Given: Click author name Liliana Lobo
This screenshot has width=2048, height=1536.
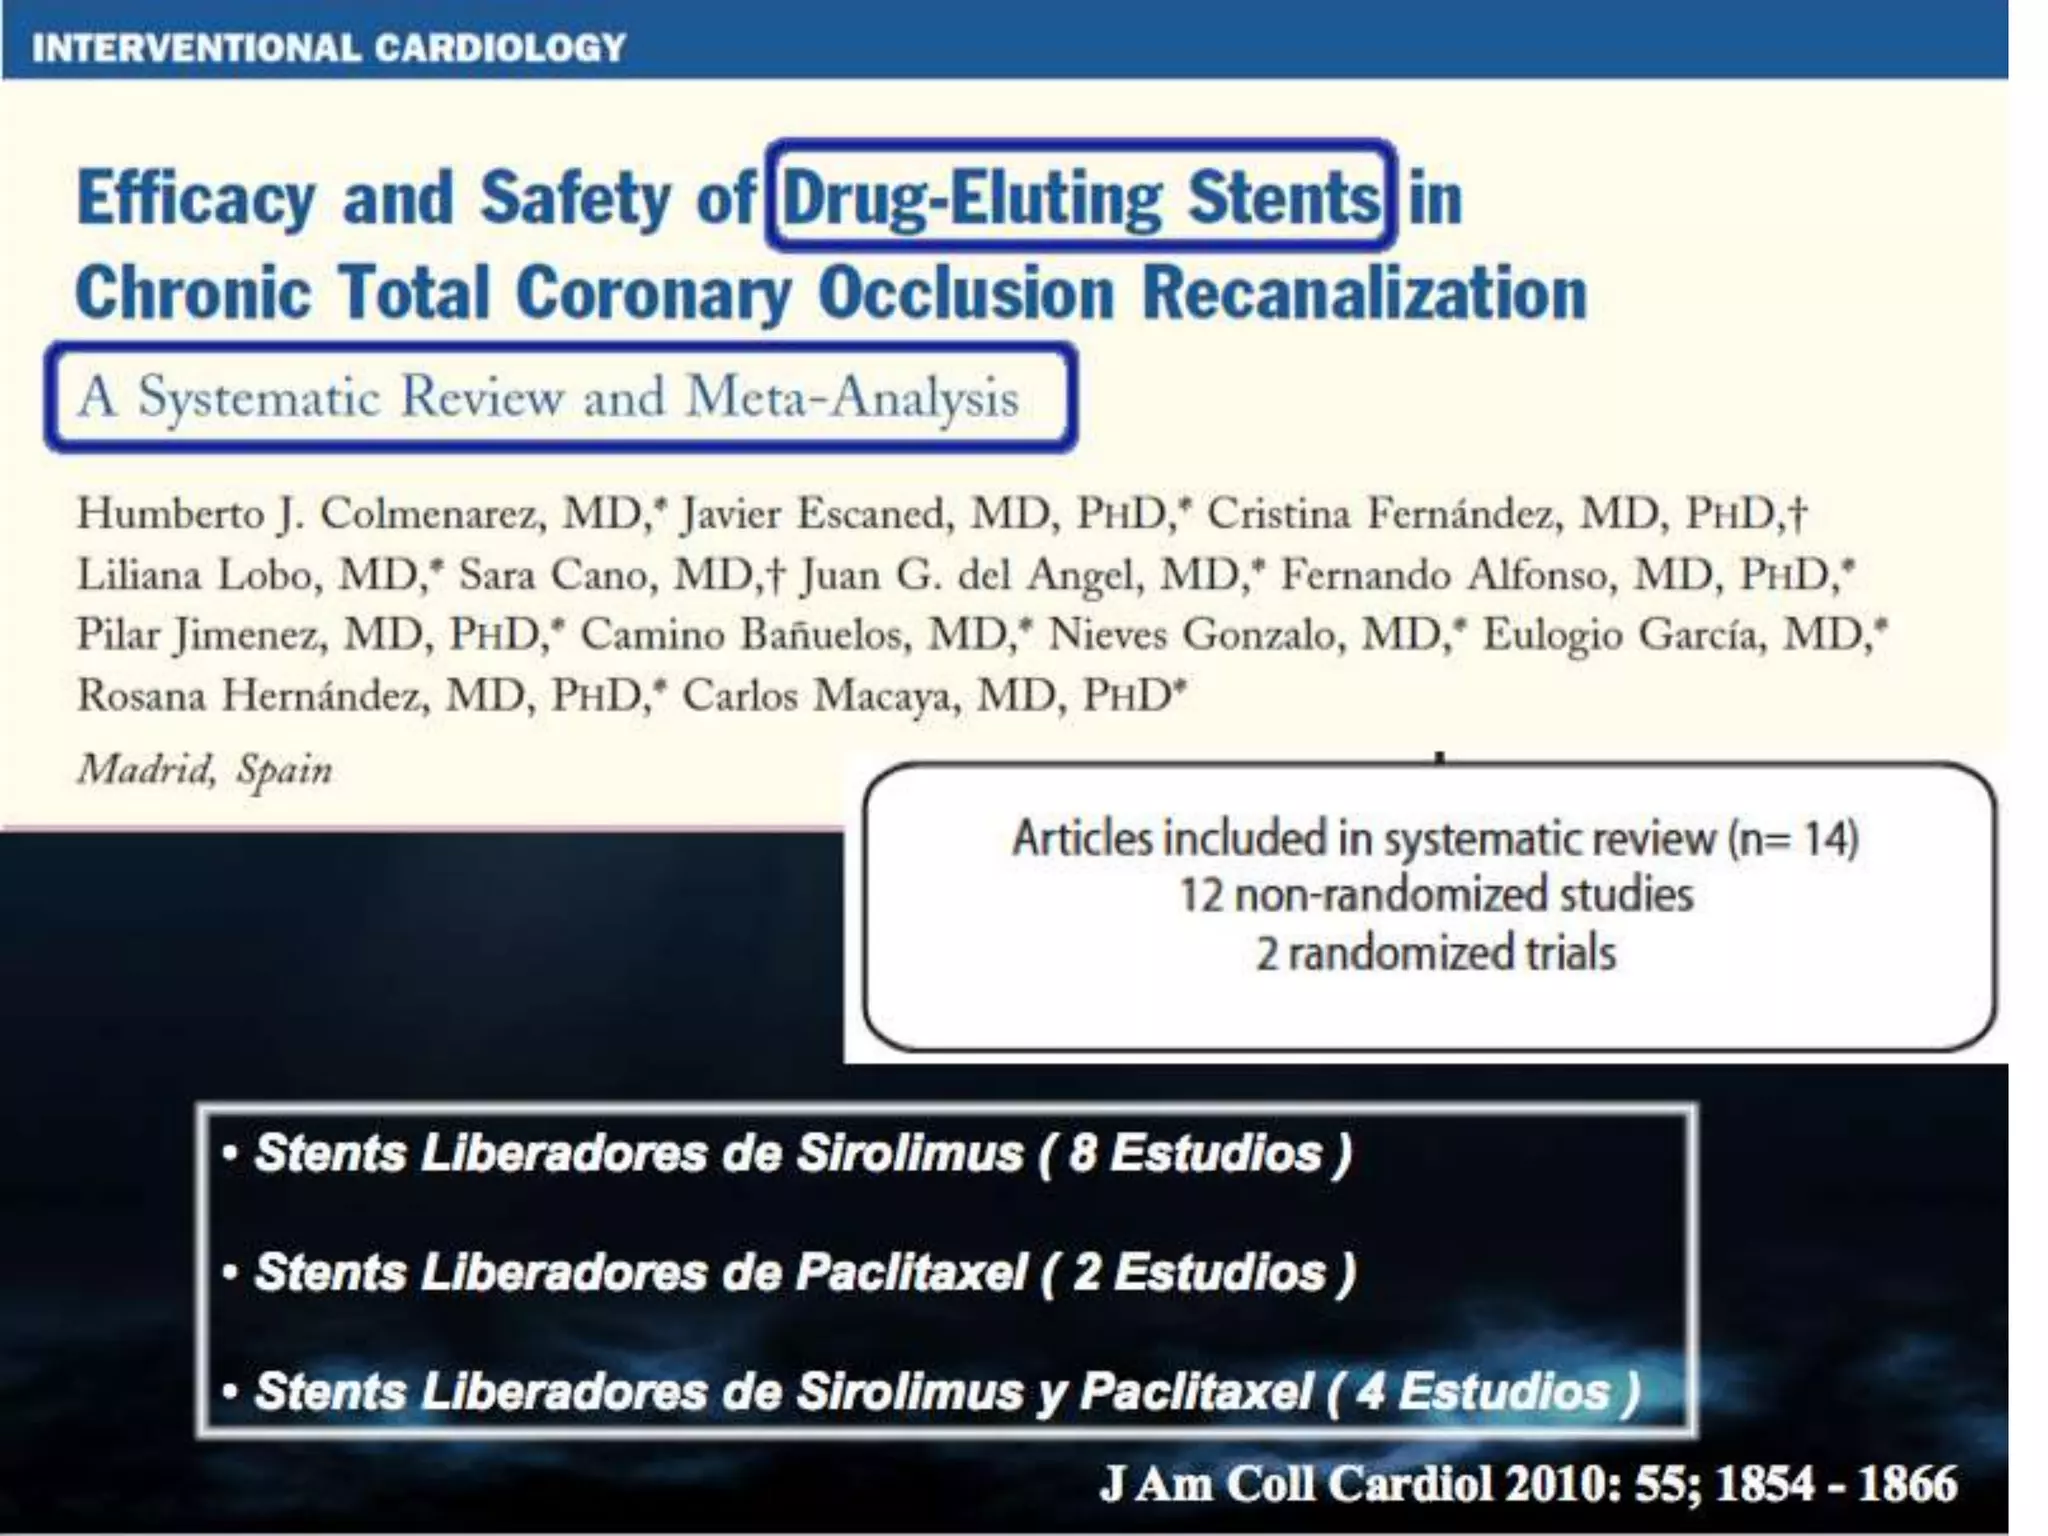Looking at the screenshot, I should 195,575.
